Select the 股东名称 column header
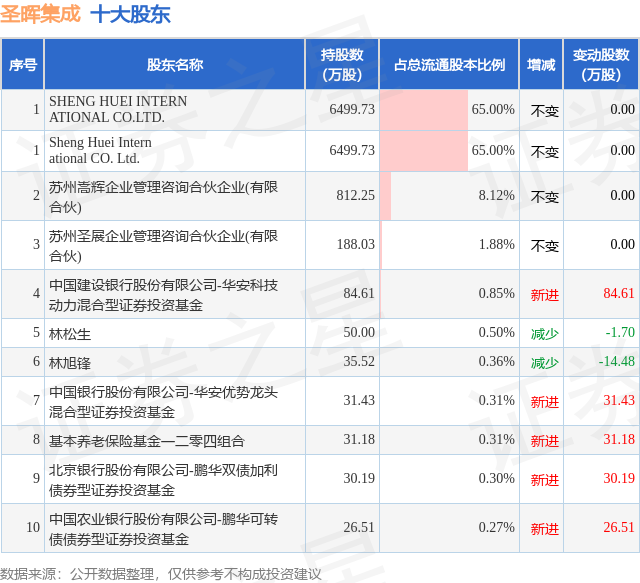The image size is (640, 583). (x=175, y=65)
